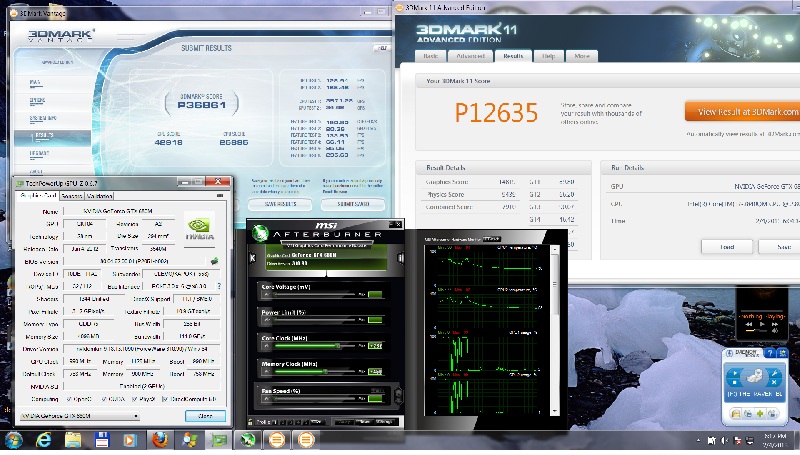Toggle the Auto fan speed button in Afterburner

point(378,391)
